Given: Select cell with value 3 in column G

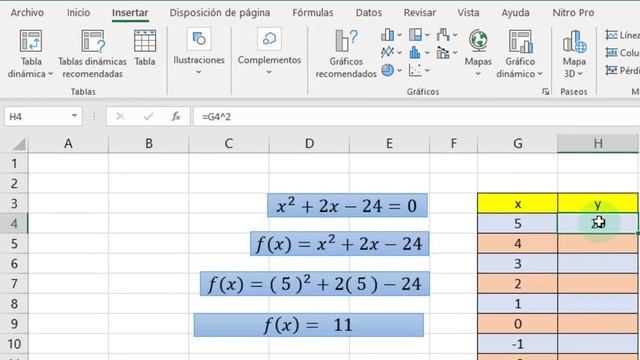Looking at the screenshot, I should pyautogui.click(x=518, y=264).
